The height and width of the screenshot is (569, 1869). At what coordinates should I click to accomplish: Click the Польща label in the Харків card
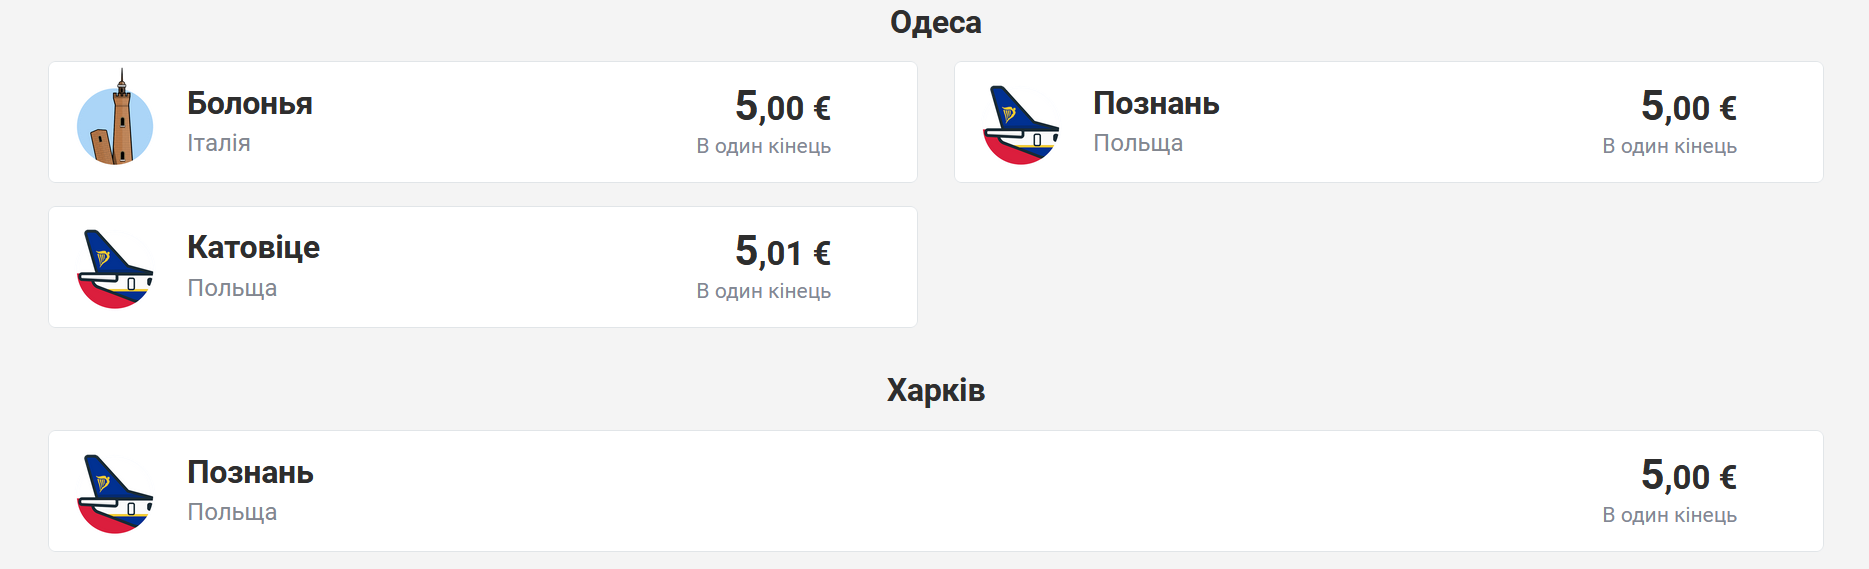point(232,512)
